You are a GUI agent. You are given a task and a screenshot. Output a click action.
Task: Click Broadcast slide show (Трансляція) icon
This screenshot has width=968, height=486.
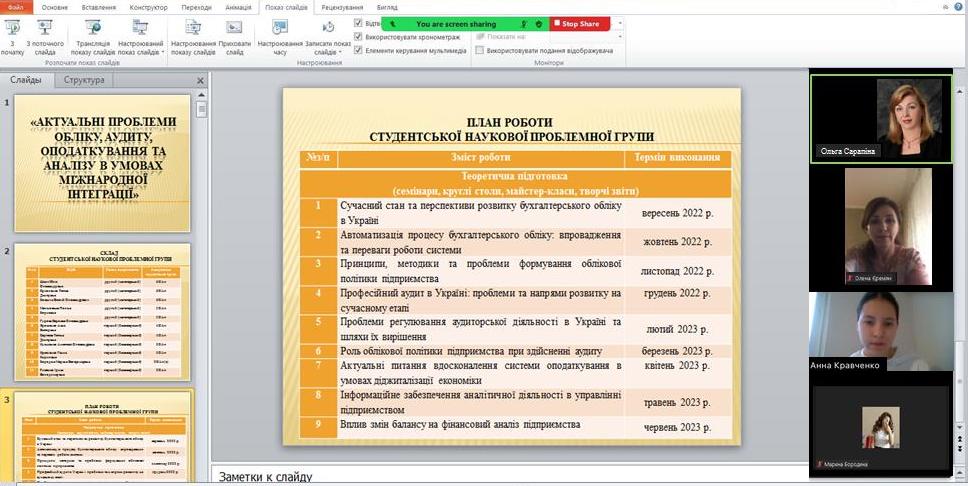click(x=93, y=28)
